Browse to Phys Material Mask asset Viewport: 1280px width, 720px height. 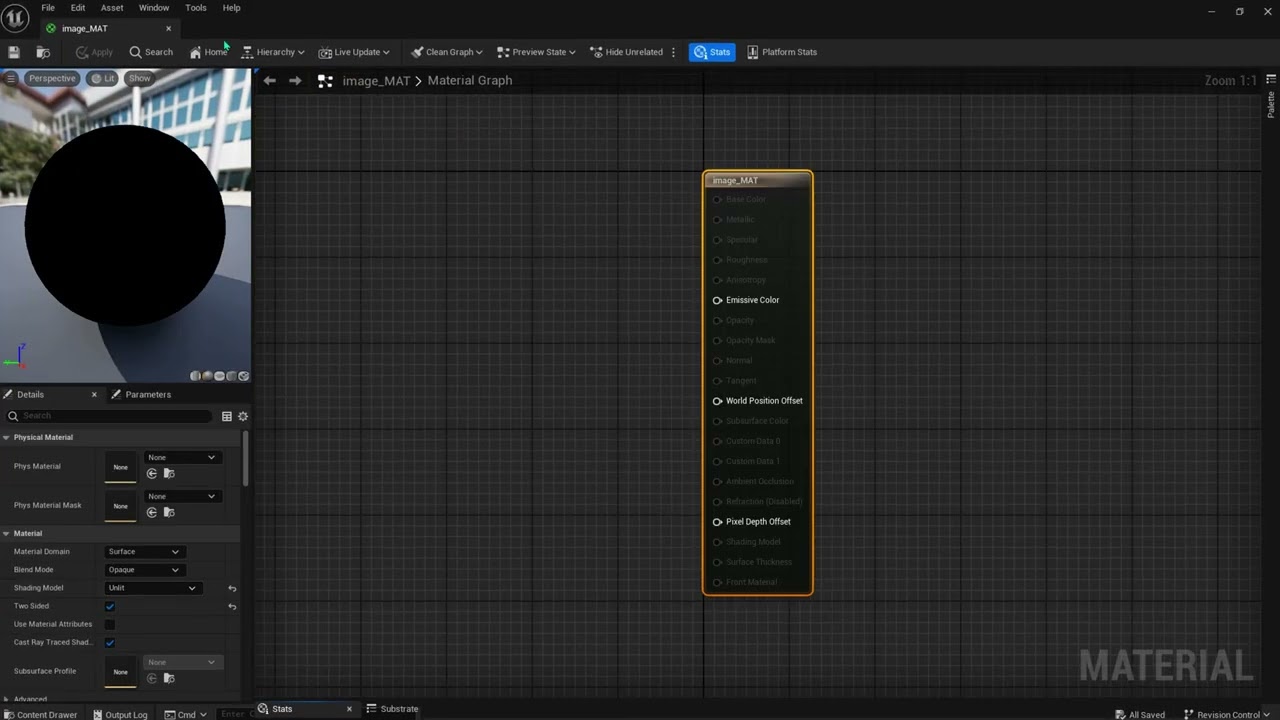[x=169, y=513]
